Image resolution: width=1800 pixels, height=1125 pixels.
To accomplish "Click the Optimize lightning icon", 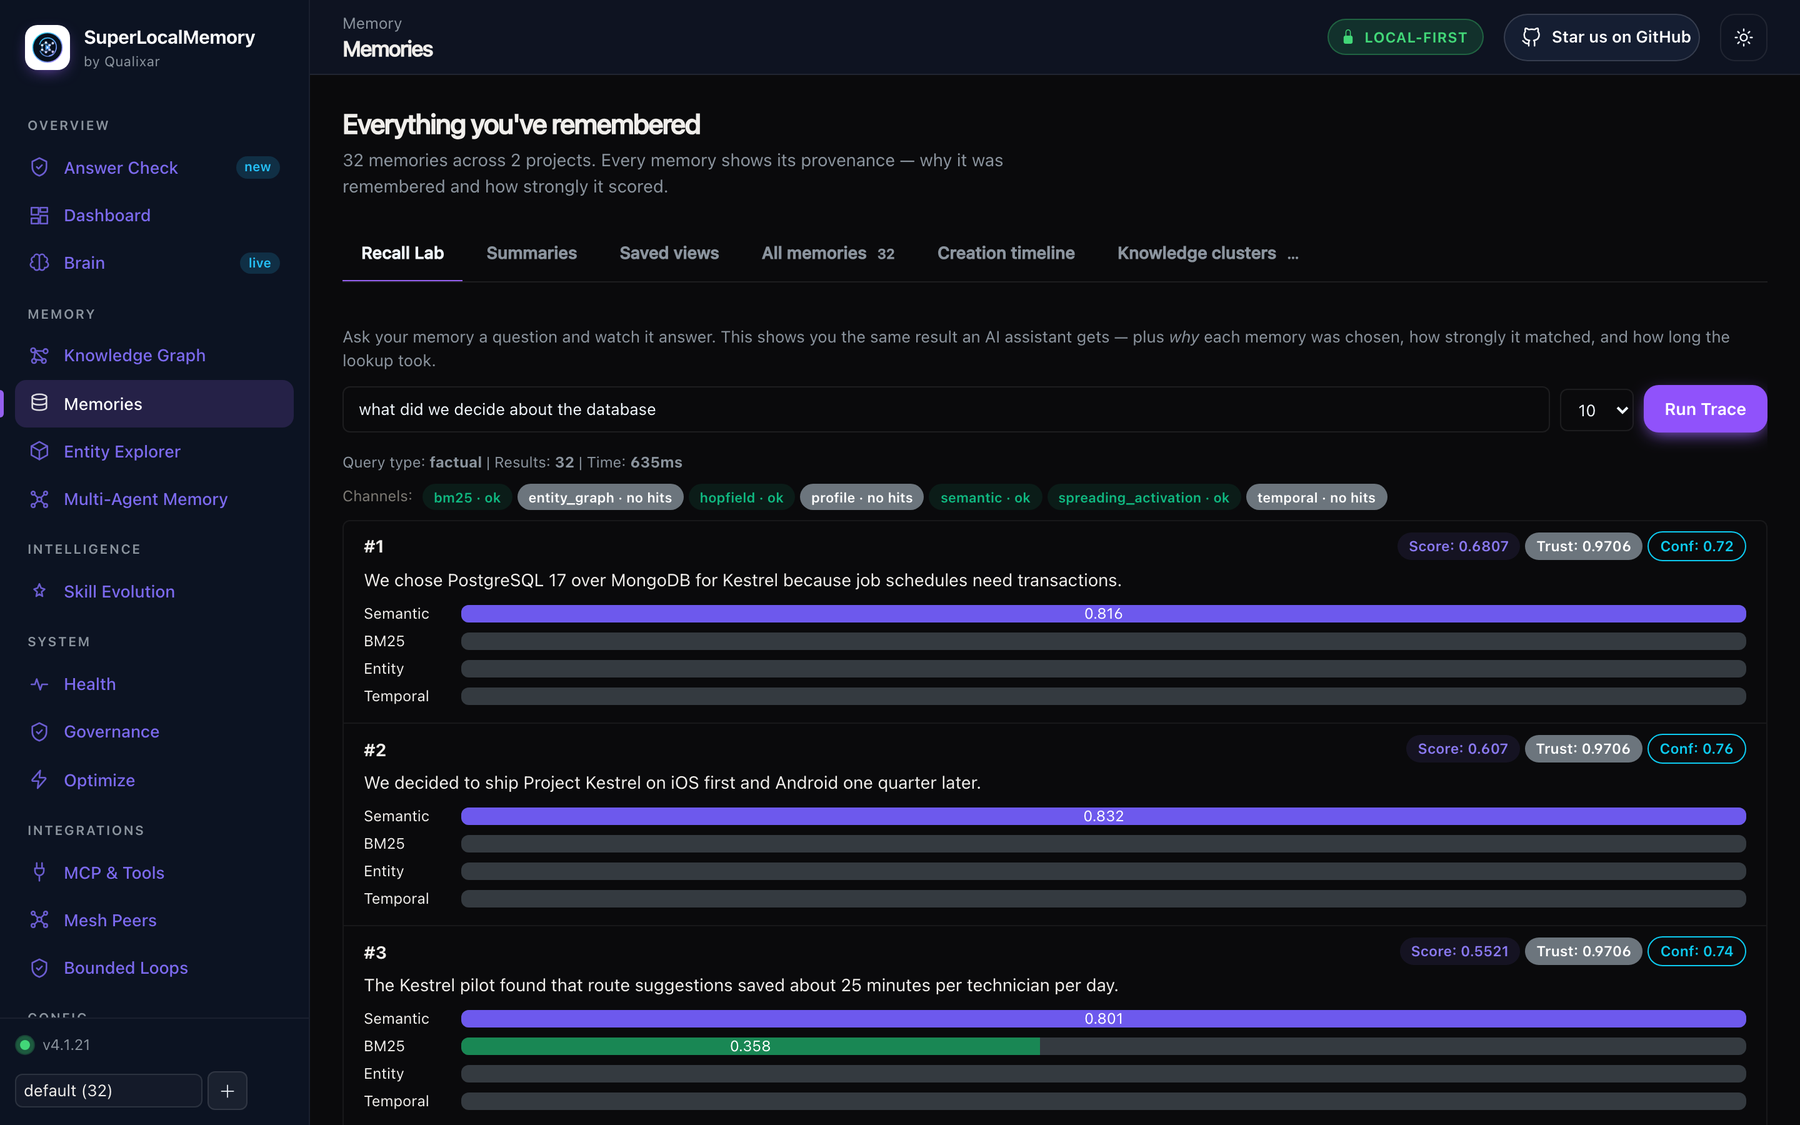I will [39, 780].
